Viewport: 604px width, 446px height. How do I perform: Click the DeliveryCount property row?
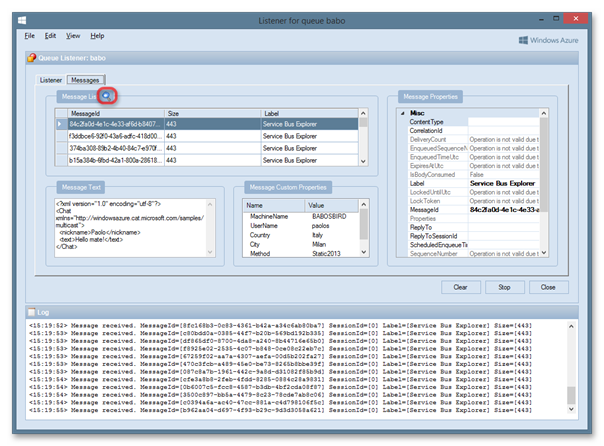pyautogui.click(x=473, y=139)
